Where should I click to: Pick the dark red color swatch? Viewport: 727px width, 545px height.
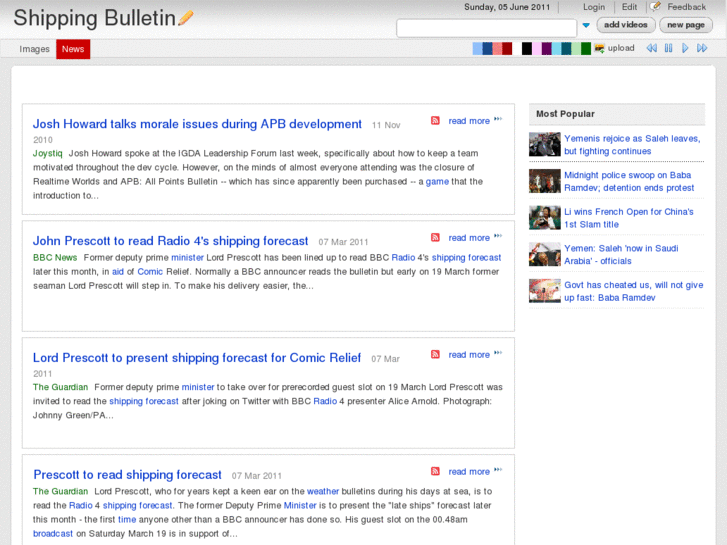pos(507,48)
